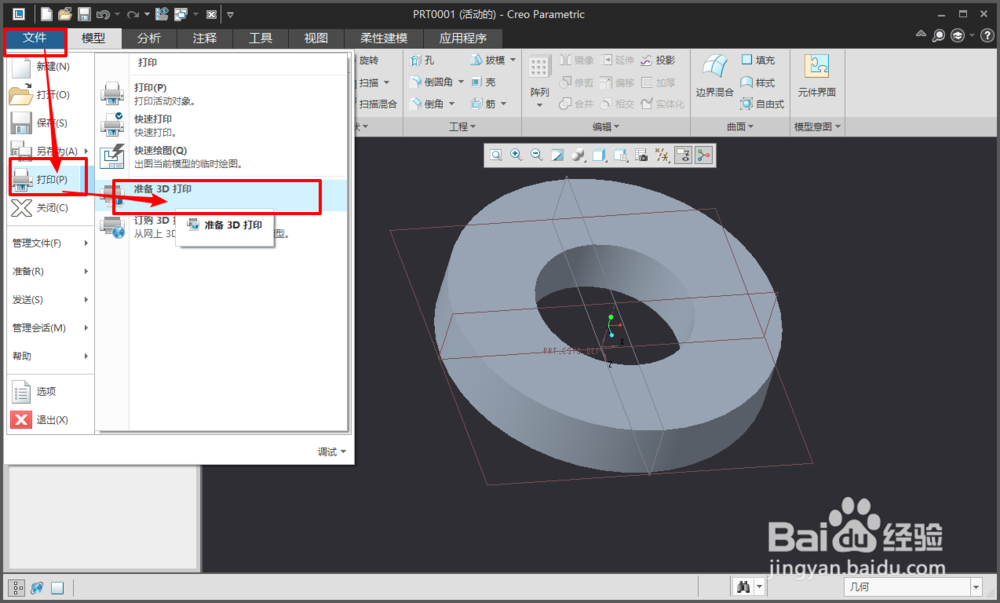1000x603 pixels.
Task: Switch to the 分析 (Analysis) ribbon tab
Action: coord(149,38)
